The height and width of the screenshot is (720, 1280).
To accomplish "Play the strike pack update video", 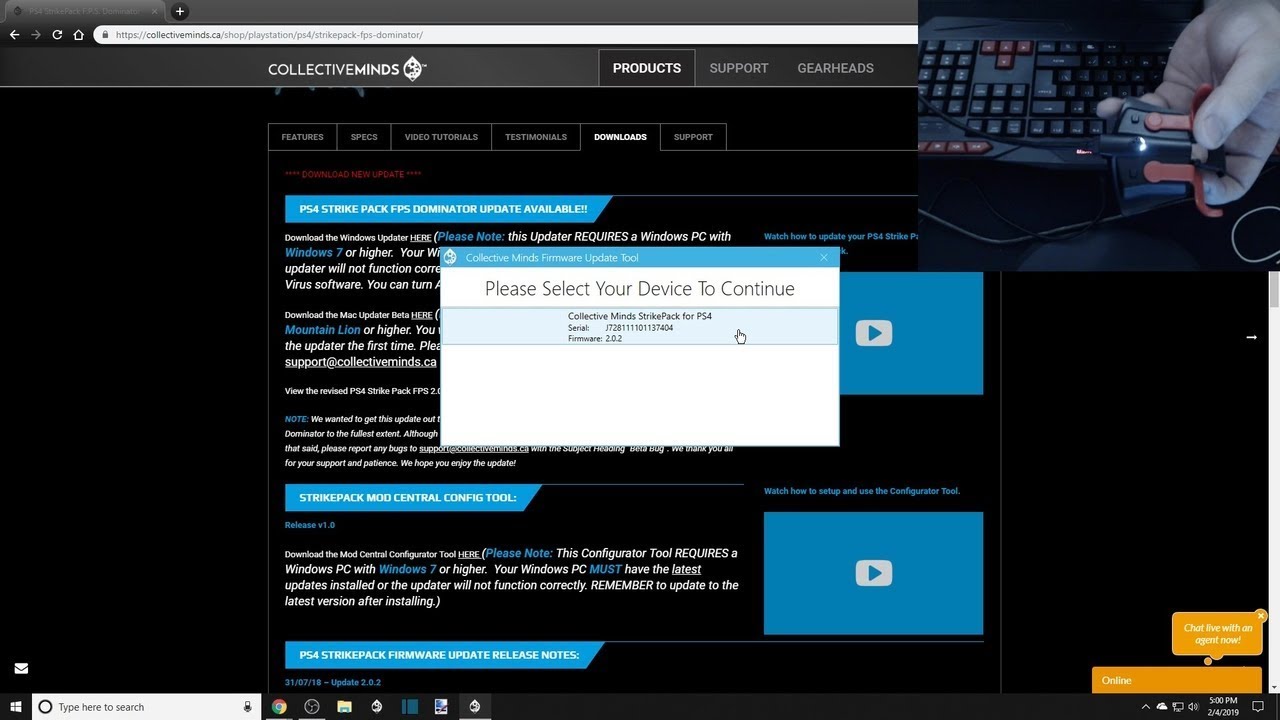I will 873,333.
